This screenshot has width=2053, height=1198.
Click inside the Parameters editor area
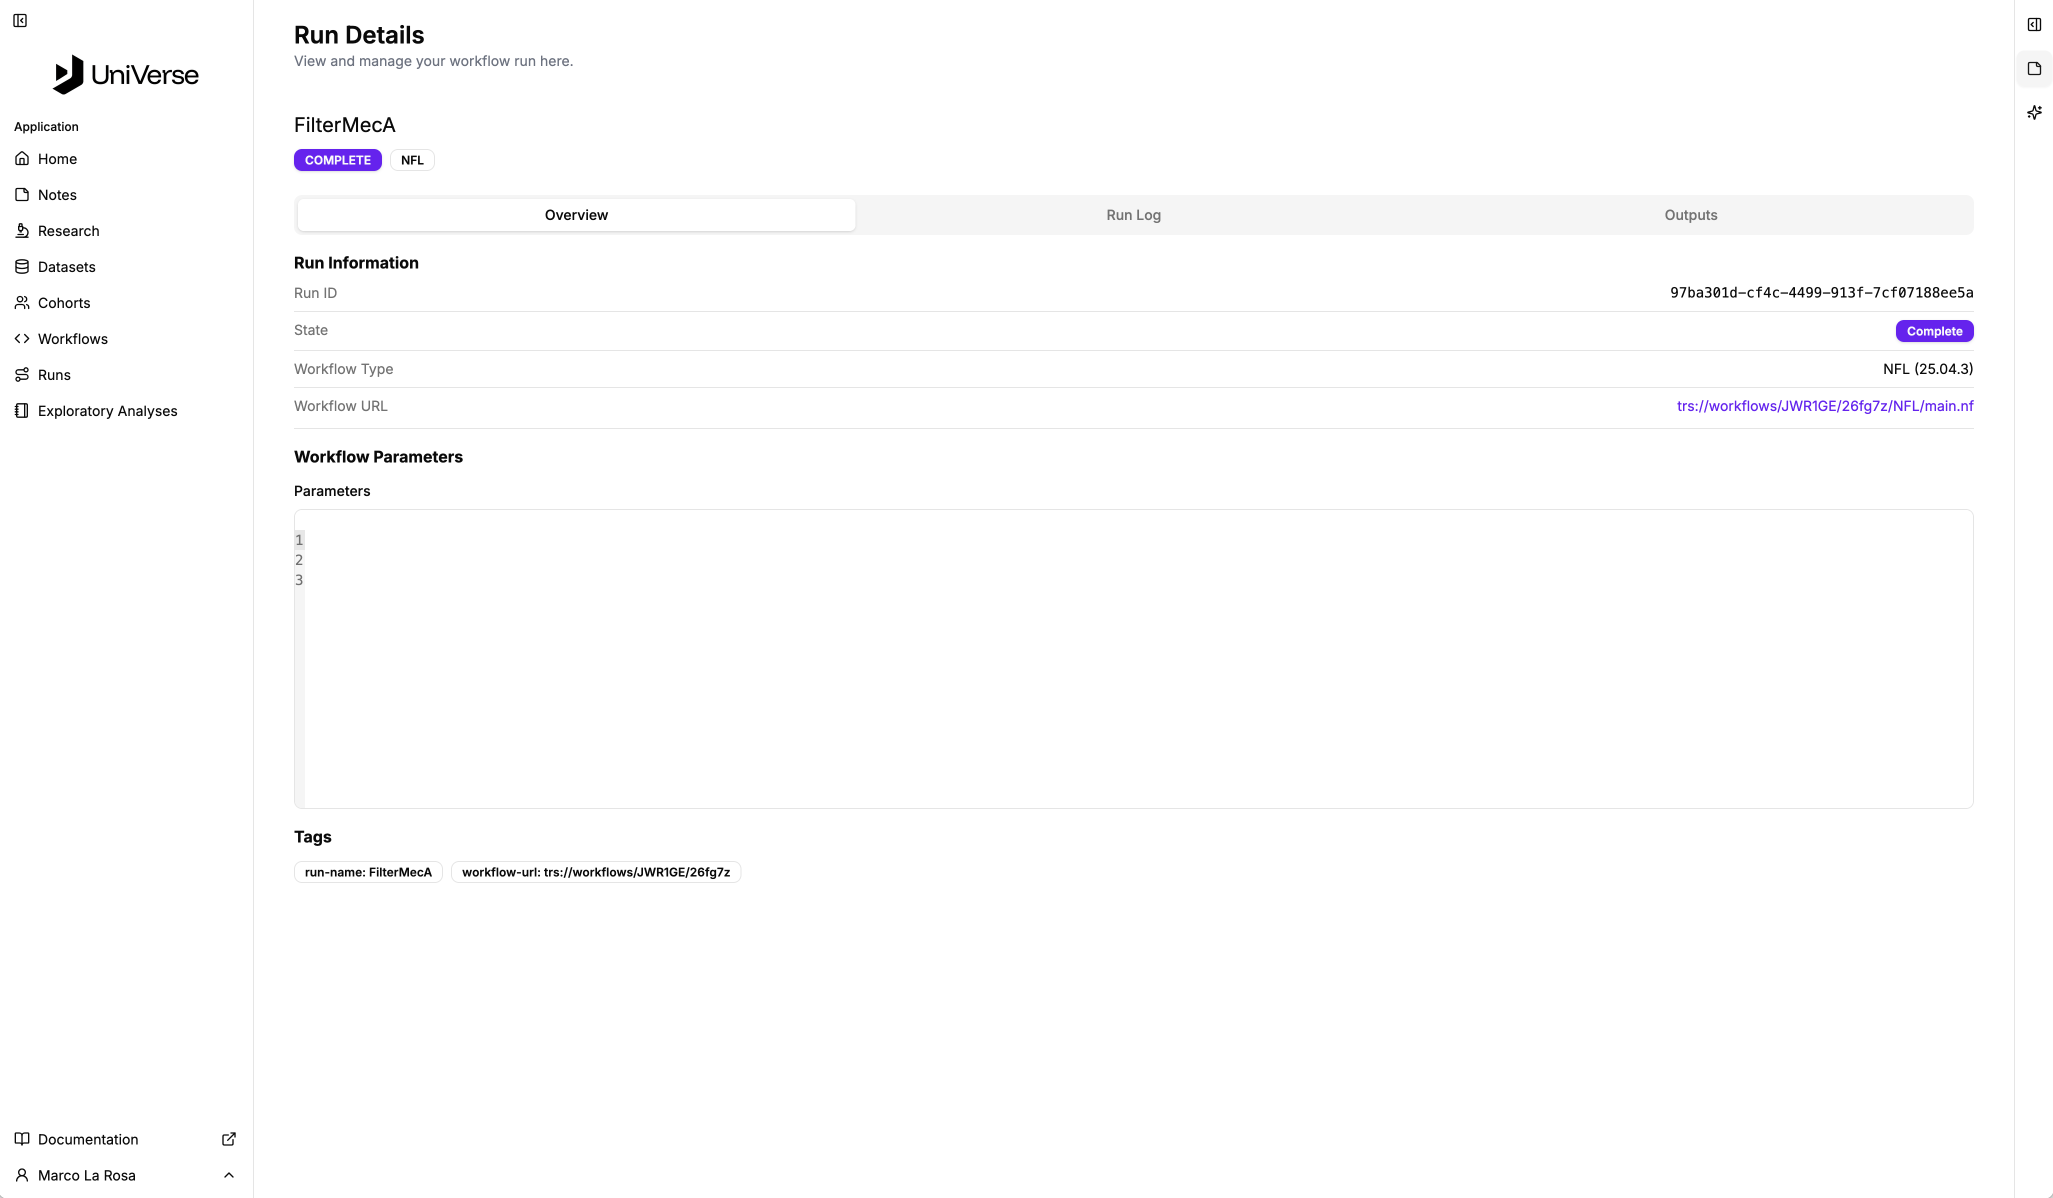point(1133,660)
